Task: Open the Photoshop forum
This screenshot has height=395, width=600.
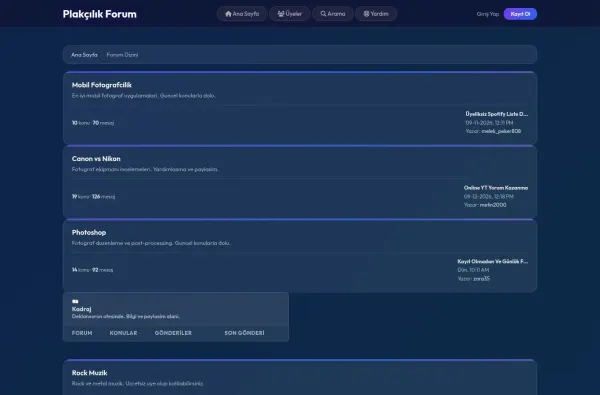Action: pyautogui.click(x=89, y=232)
